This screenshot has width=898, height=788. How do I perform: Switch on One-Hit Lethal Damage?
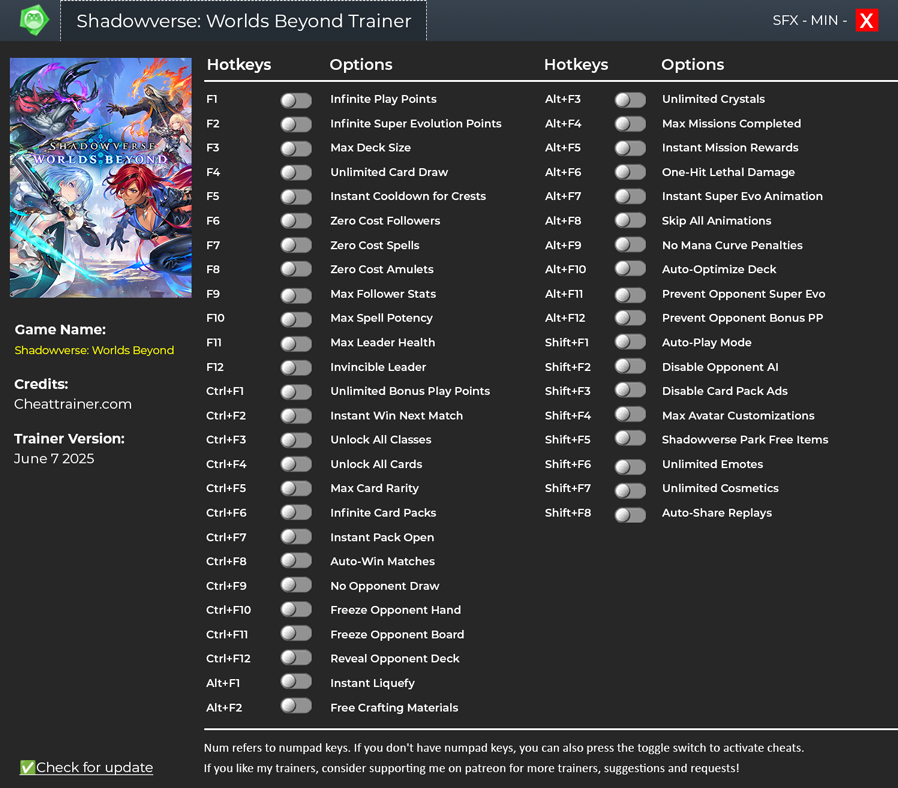point(630,173)
